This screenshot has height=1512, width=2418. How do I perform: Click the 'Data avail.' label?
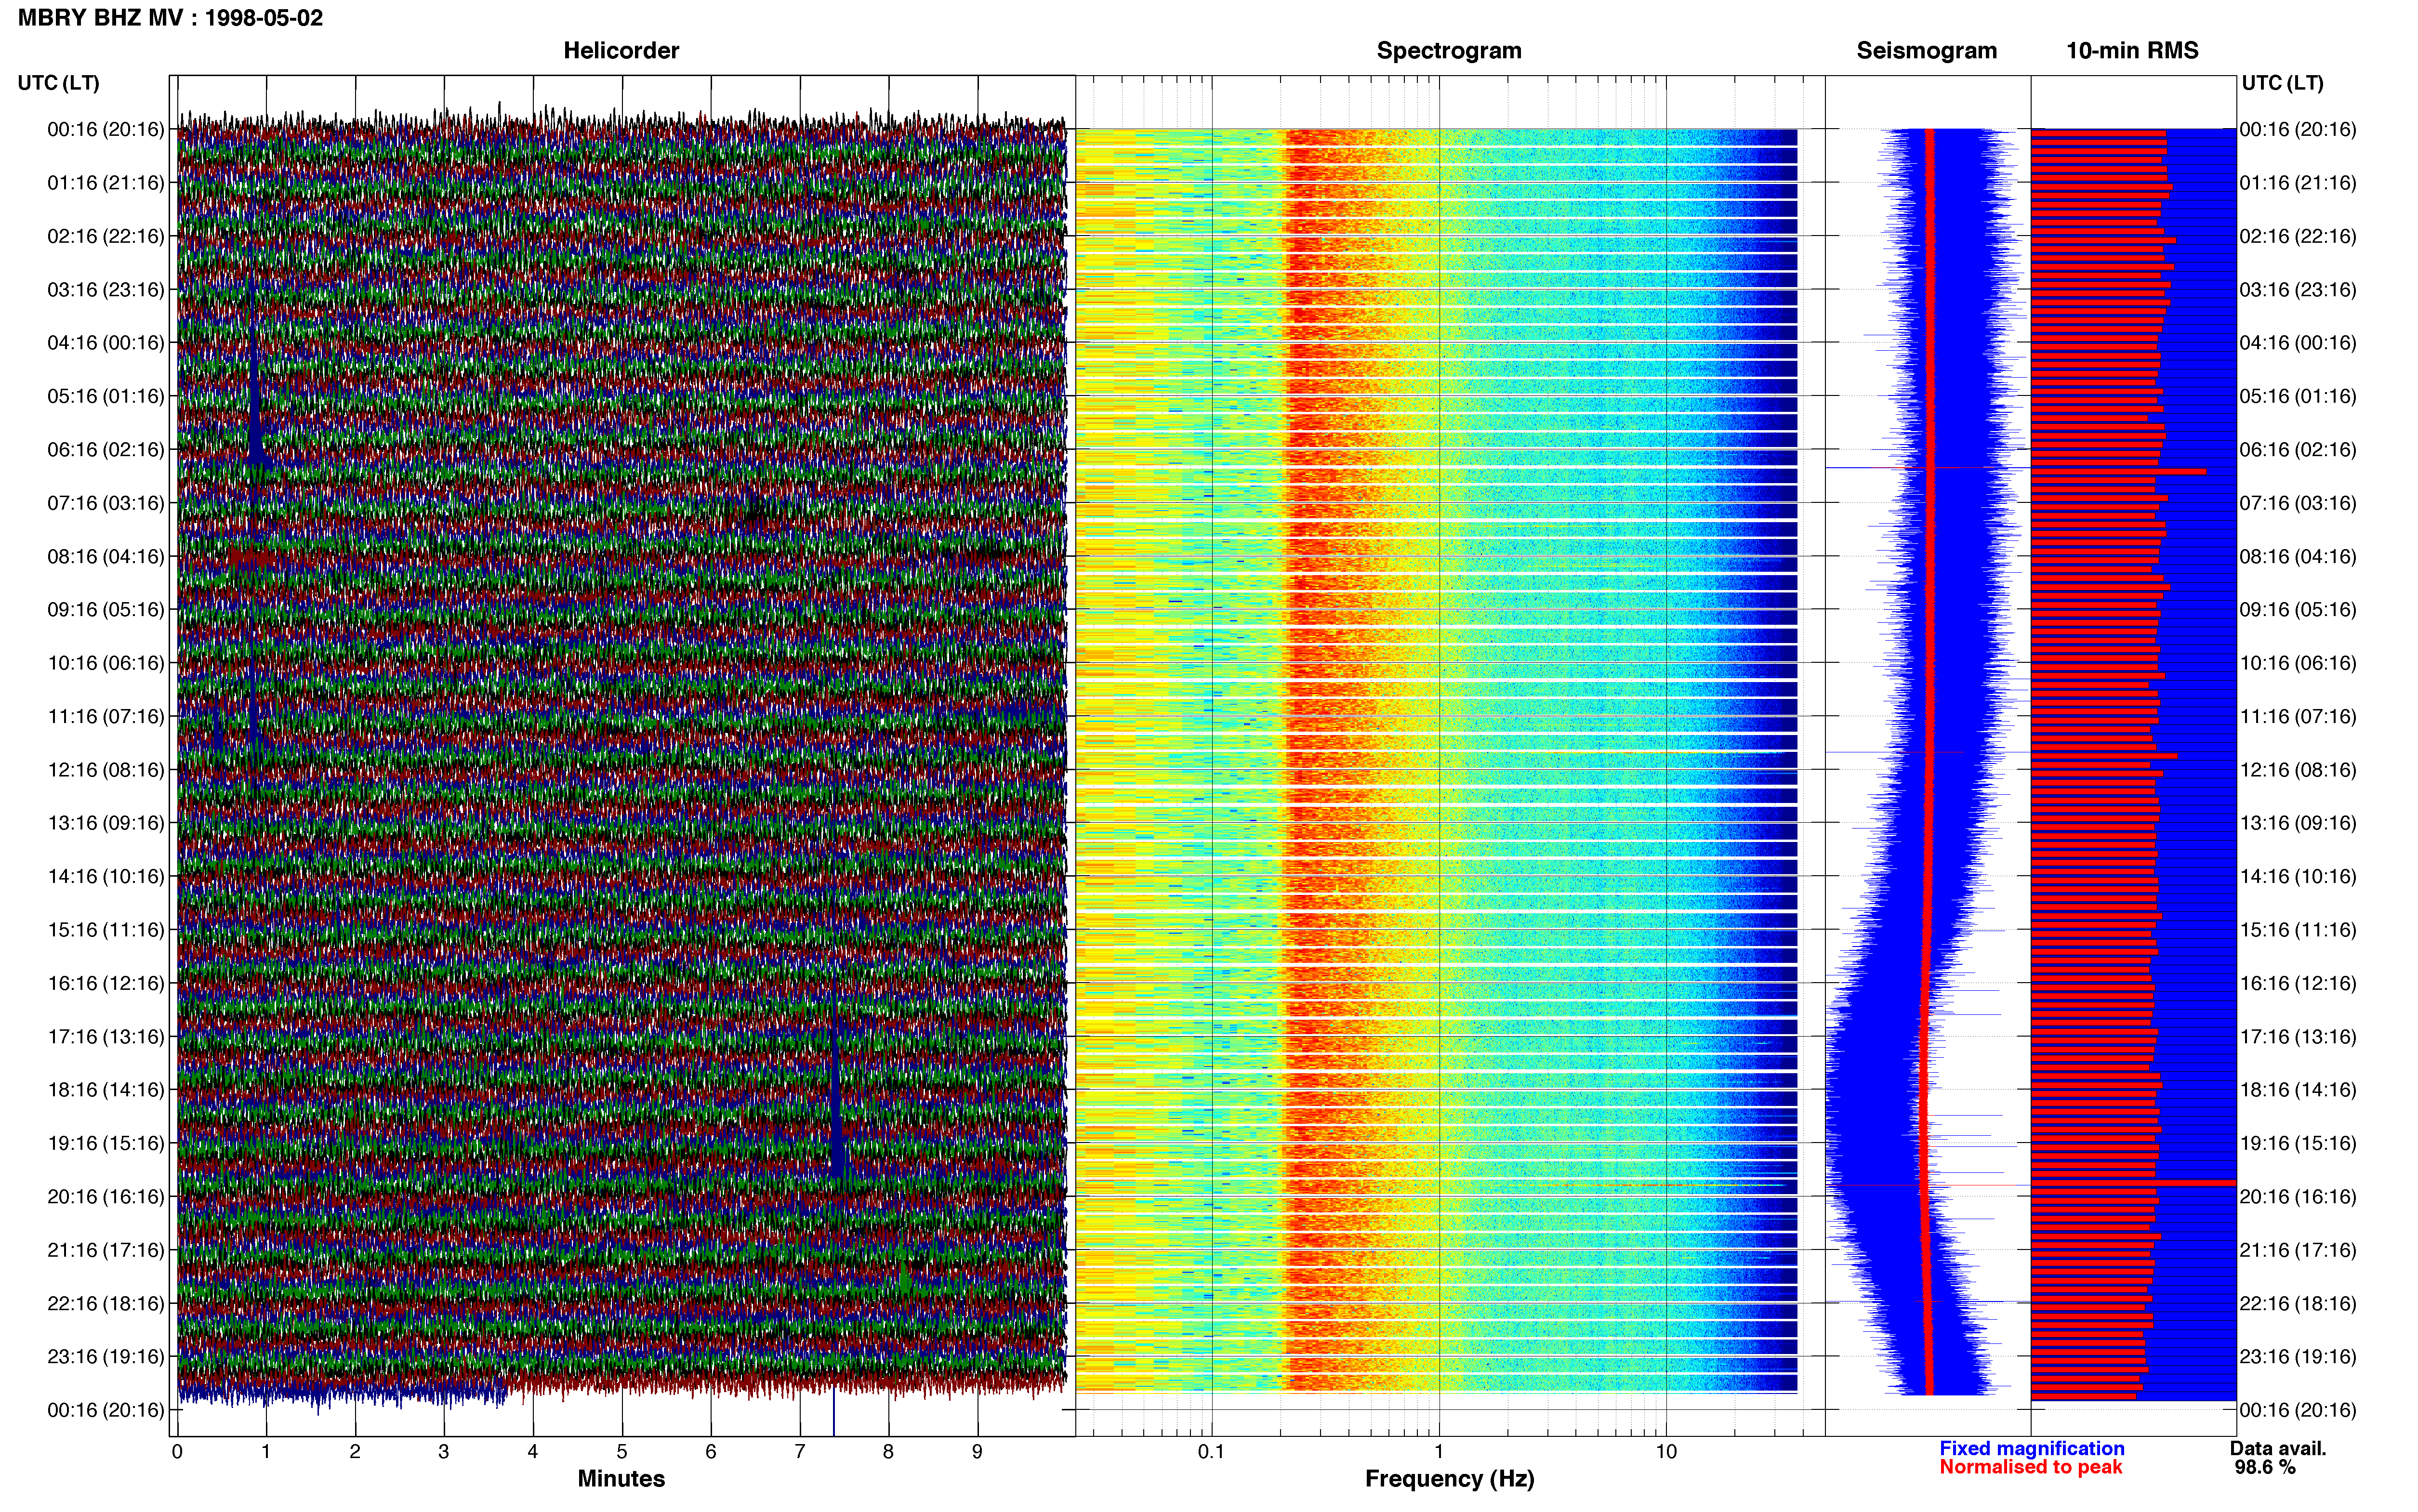[2278, 1448]
